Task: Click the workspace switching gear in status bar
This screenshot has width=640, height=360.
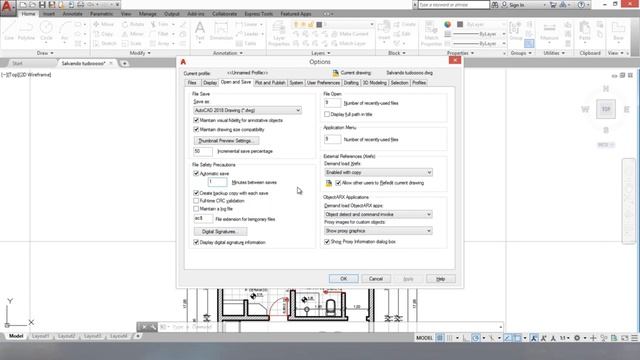Action: (577, 338)
